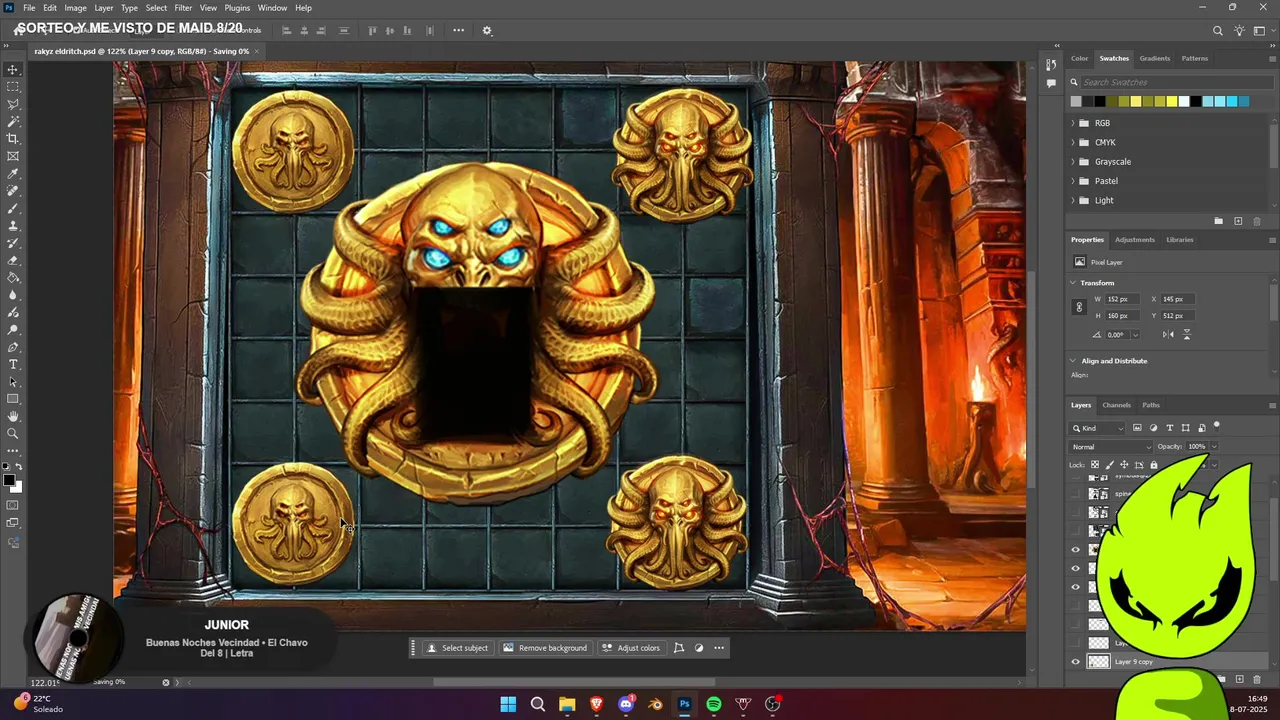Open File Explorer from the taskbar
Image resolution: width=1280 pixels, height=720 pixels.
567,704
